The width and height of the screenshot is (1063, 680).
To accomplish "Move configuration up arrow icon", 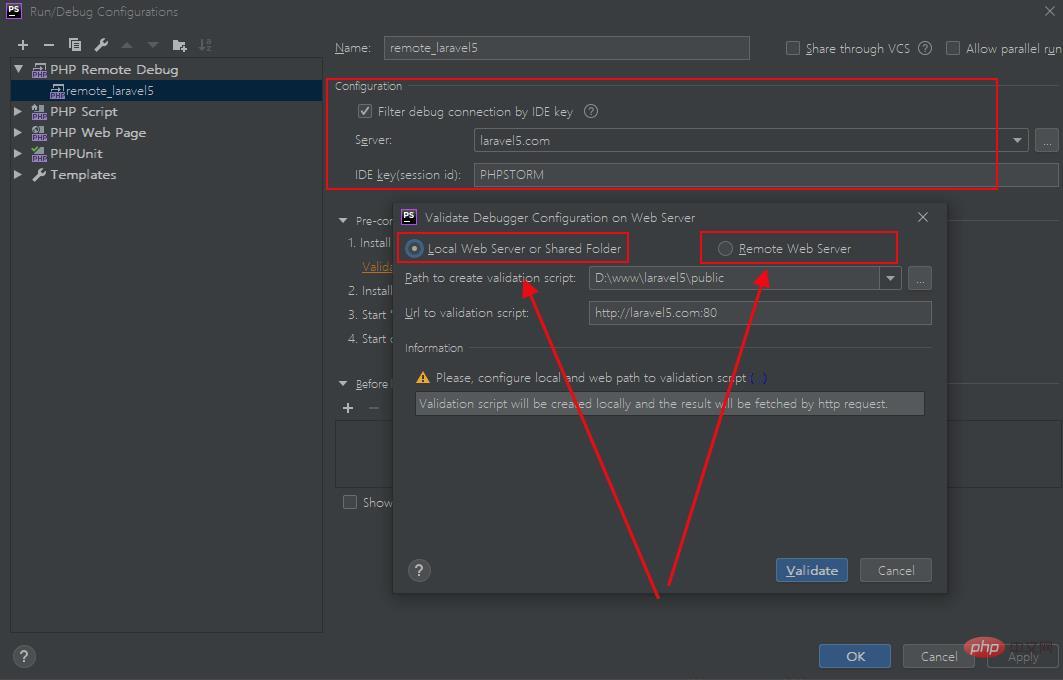I will tap(127, 45).
